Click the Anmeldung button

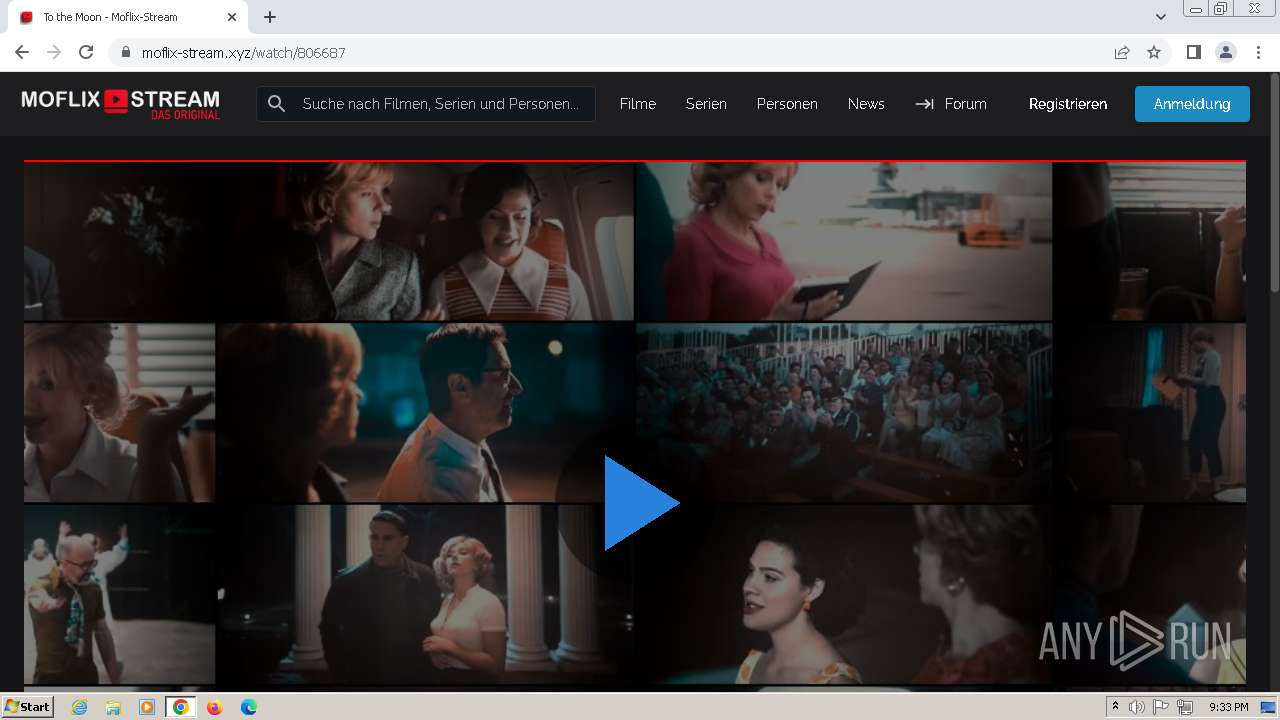[1192, 104]
